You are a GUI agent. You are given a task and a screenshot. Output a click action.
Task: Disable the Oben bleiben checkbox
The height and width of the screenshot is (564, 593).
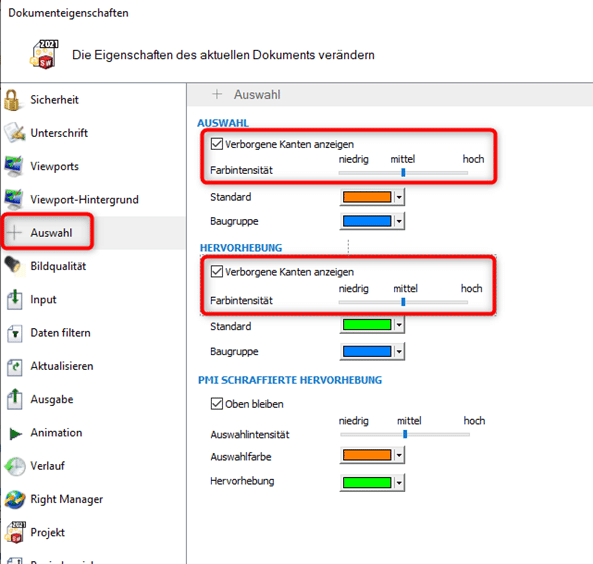point(217,404)
